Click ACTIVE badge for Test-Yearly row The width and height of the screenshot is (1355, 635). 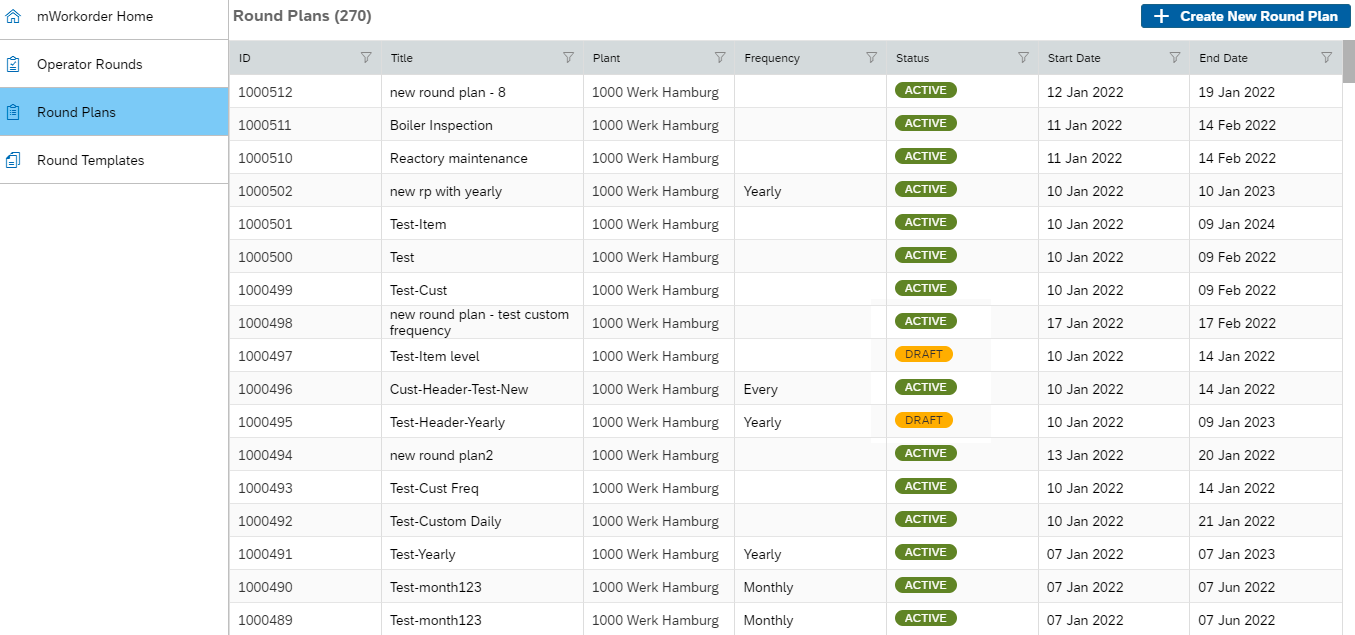click(x=925, y=552)
